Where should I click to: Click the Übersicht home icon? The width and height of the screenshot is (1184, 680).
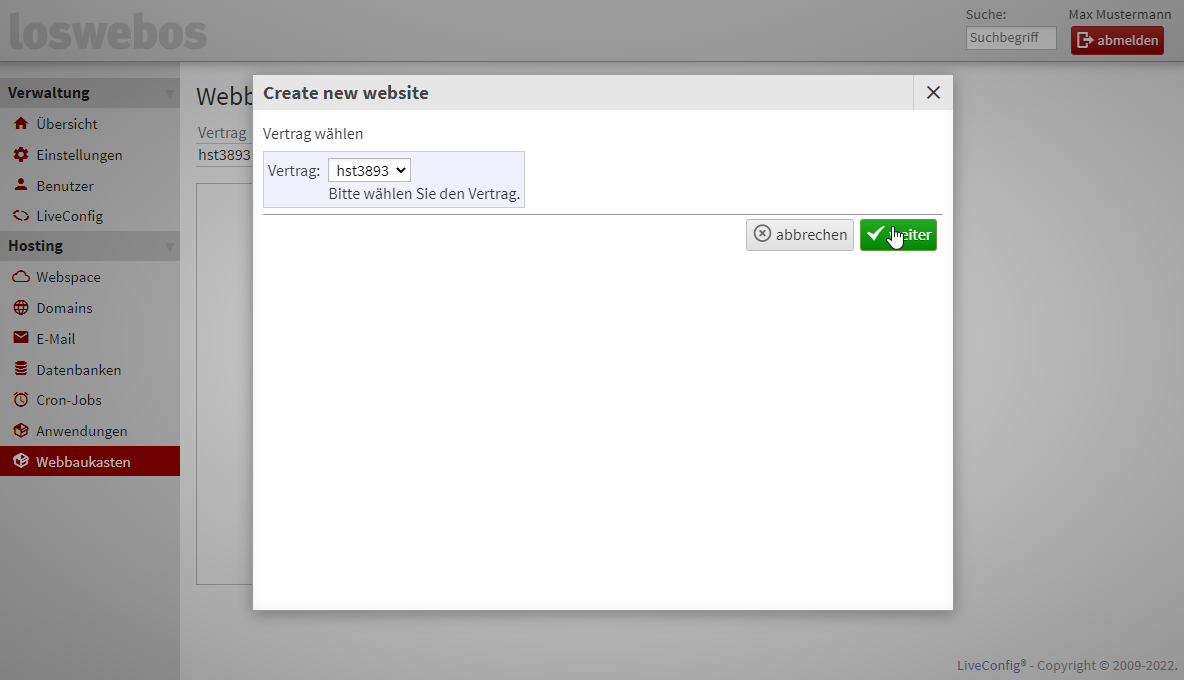point(20,124)
